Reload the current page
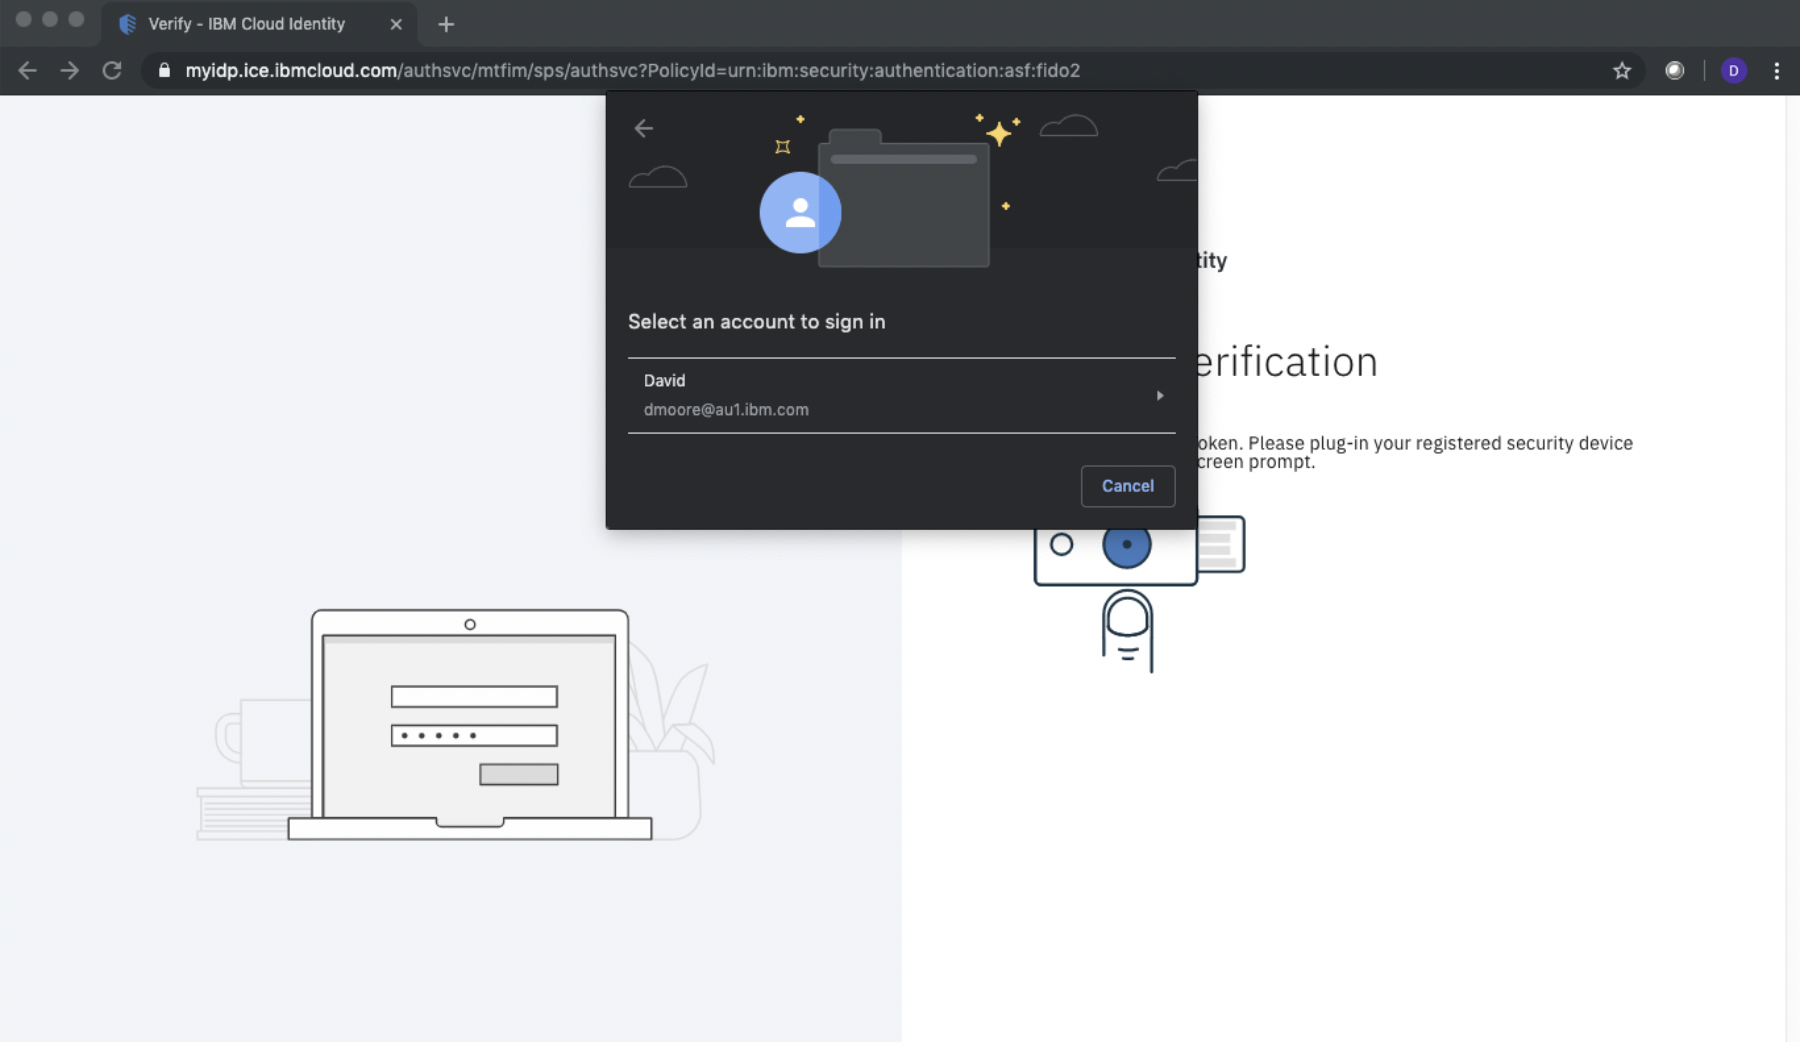Screen dimensions: 1802x1050 pyautogui.click(x=112, y=71)
